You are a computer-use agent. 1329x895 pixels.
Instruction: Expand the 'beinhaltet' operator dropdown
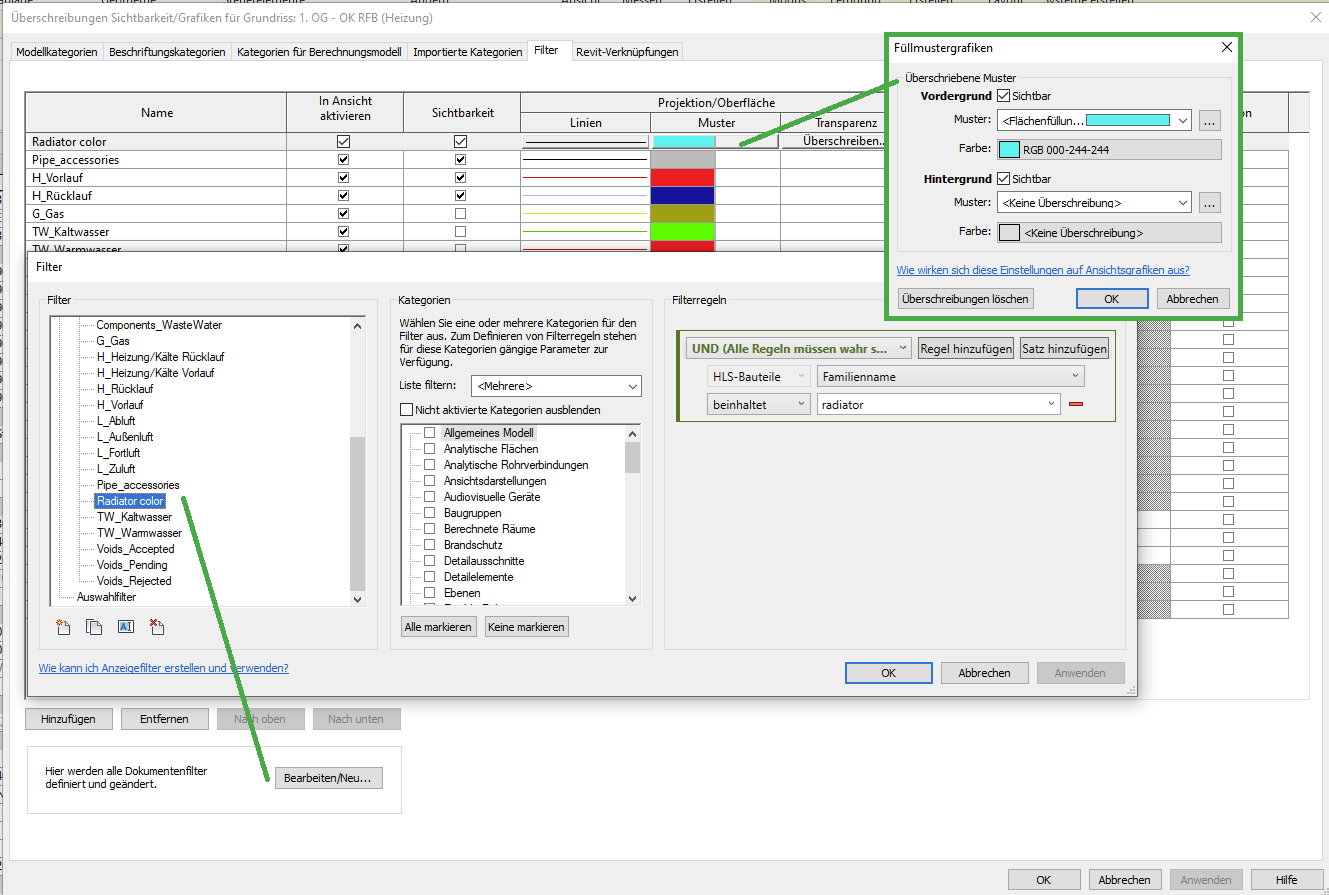pyautogui.click(x=758, y=404)
